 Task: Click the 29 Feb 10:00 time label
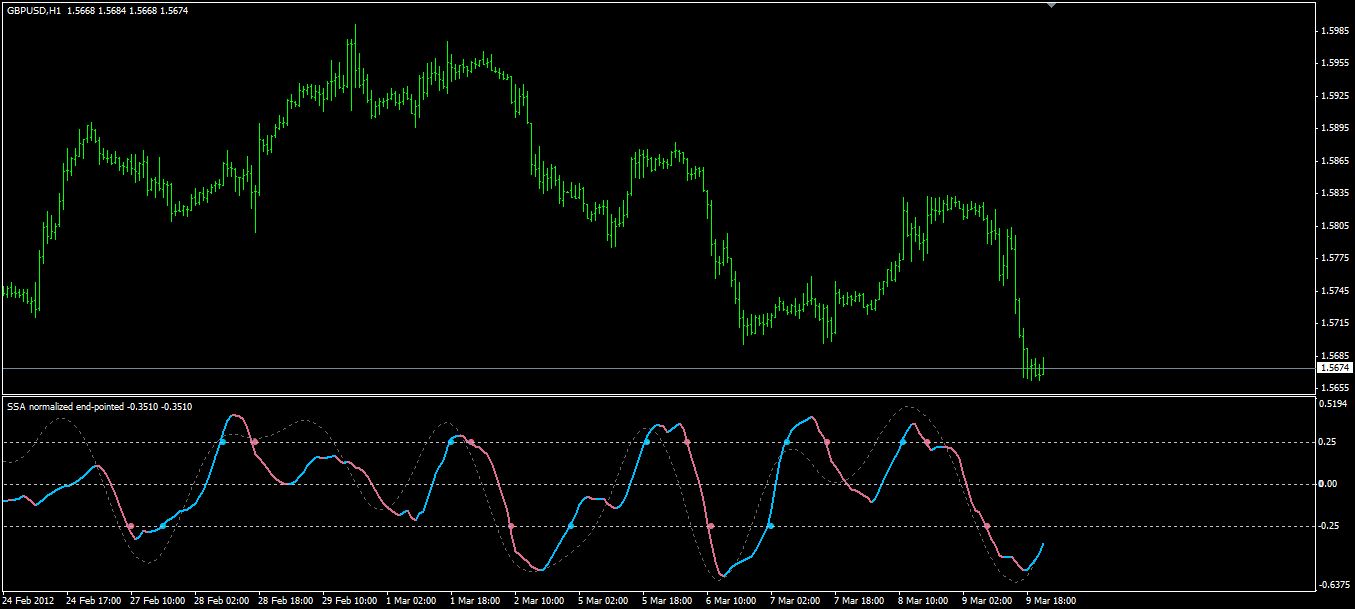pos(350,602)
